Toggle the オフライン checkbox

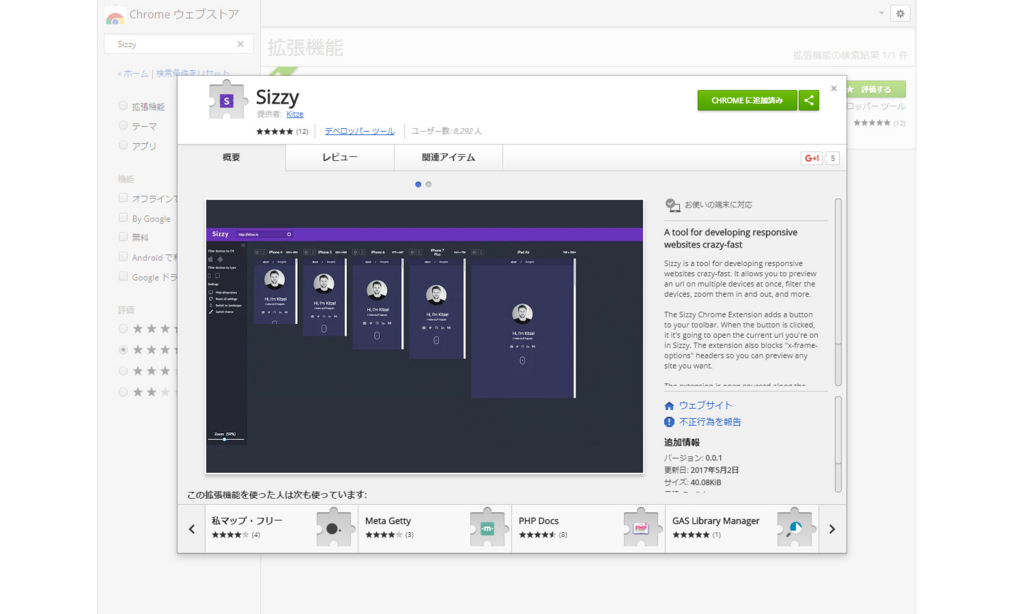[123, 198]
